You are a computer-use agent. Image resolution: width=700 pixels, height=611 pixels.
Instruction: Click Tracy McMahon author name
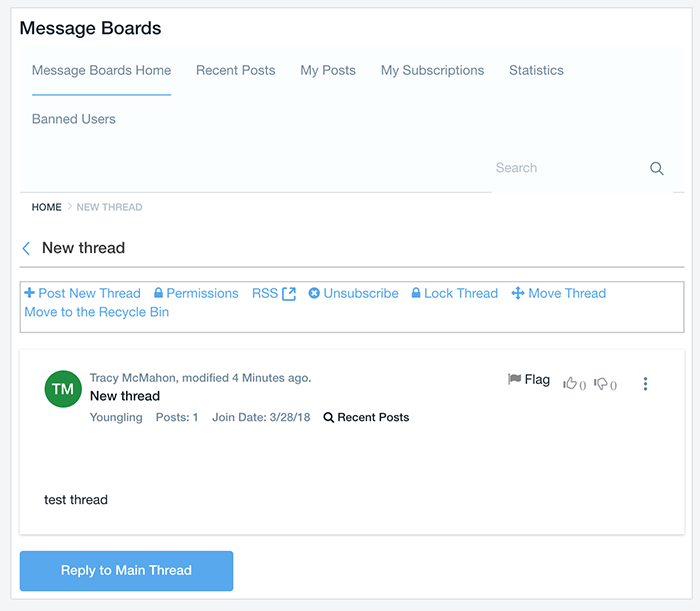point(133,378)
